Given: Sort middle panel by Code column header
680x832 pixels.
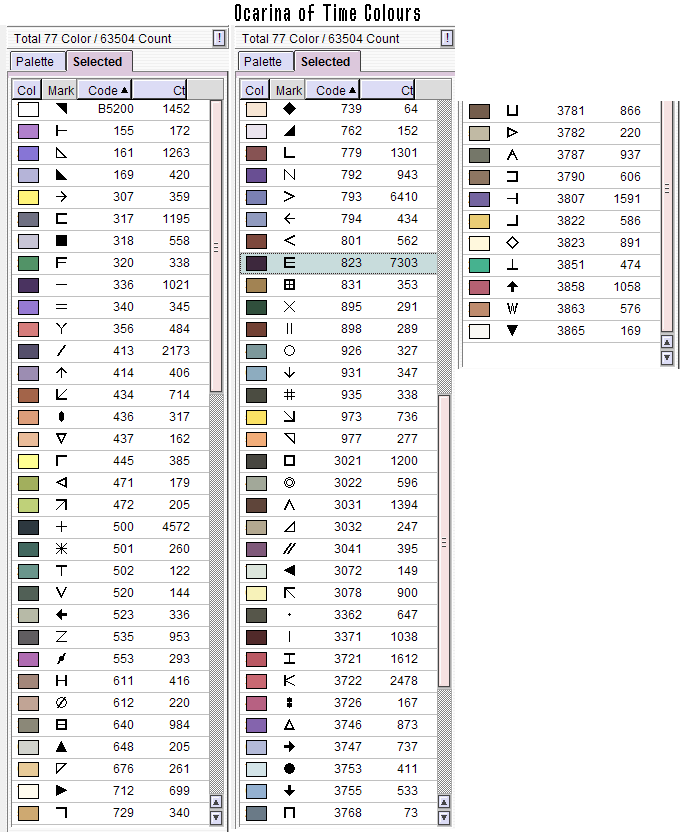Looking at the screenshot, I should click(x=333, y=90).
